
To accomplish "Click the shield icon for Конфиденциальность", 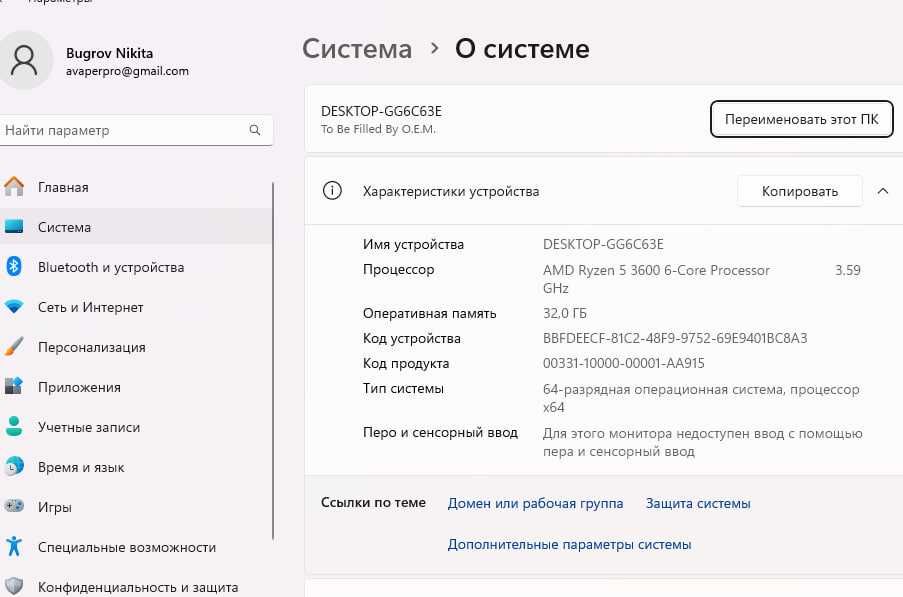I will tap(14, 586).
